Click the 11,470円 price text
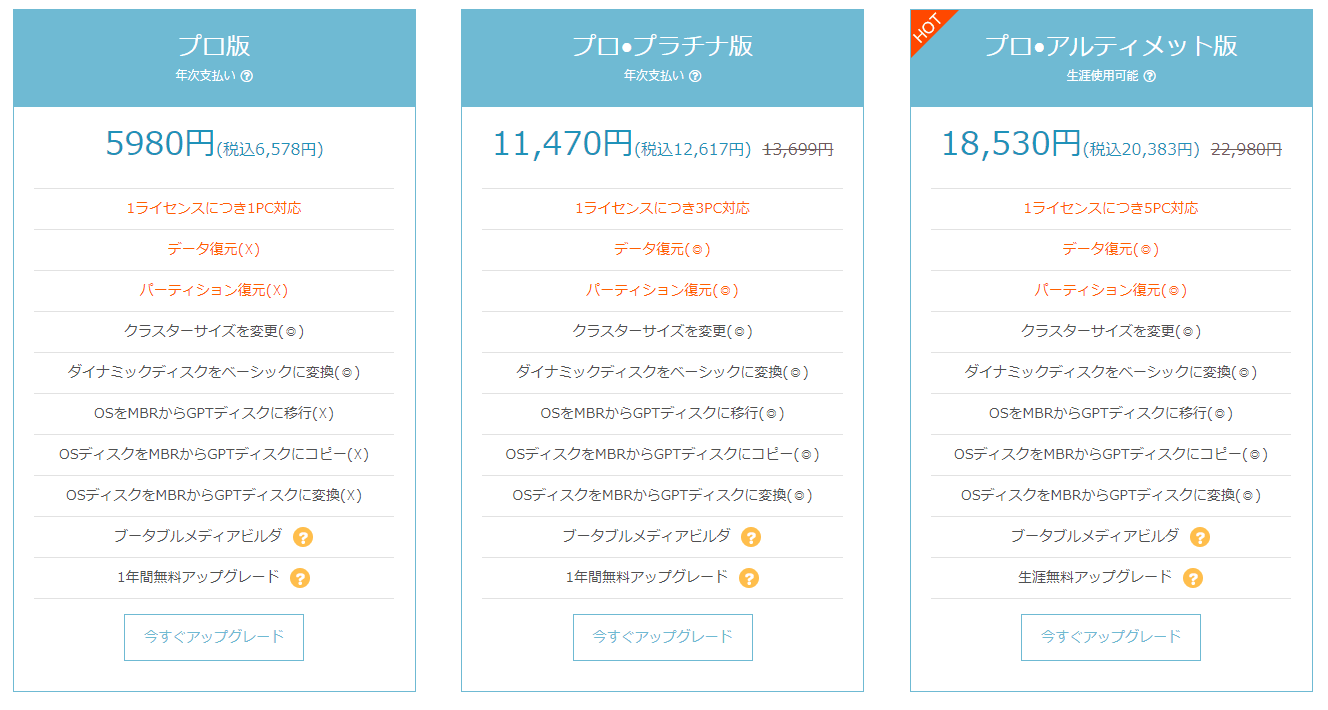Image resolution: width=1328 pixels, height=710 pixels. [562, 144]
